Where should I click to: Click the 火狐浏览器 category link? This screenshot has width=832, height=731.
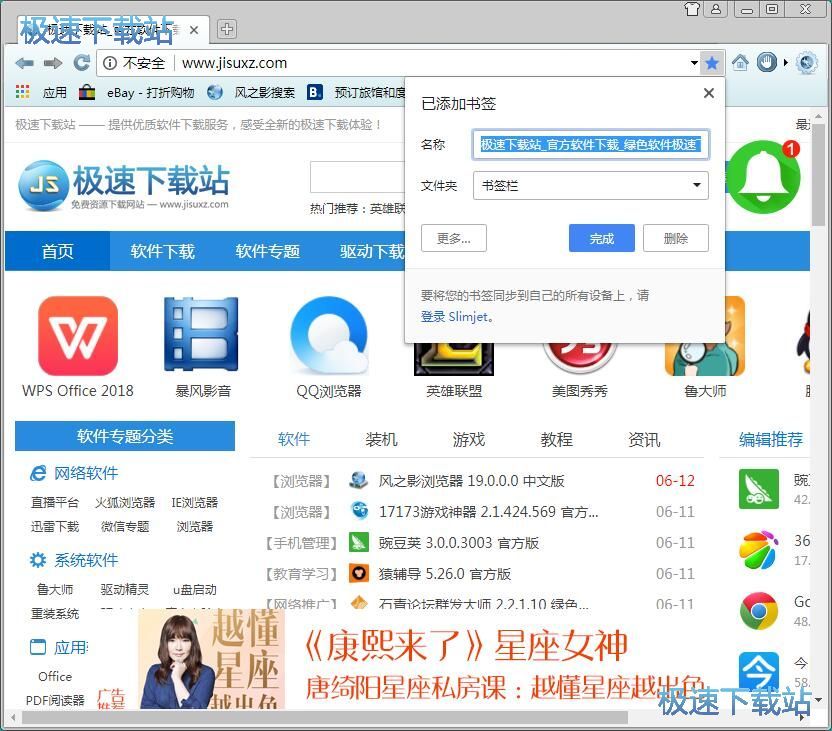[x=125, y=502]
